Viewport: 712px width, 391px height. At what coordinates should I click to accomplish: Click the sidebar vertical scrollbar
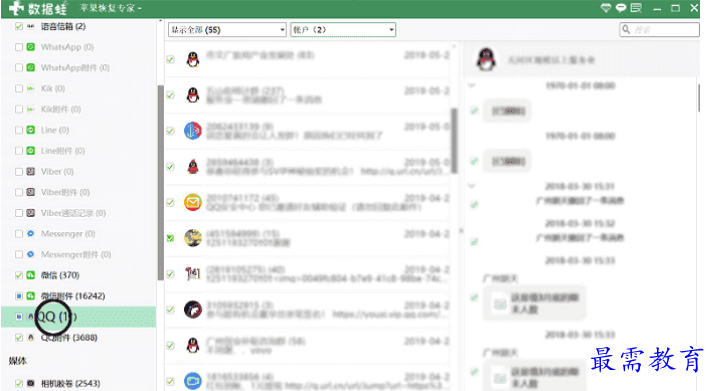click(x=160, y=183)
